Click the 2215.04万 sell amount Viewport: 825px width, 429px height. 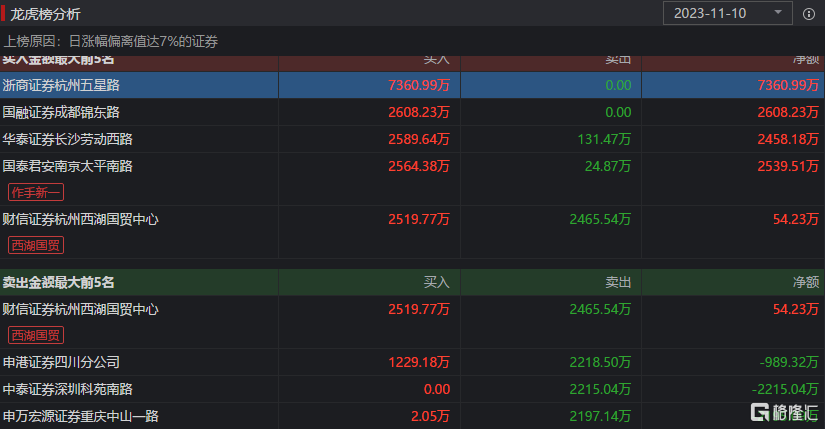[600, 389]
